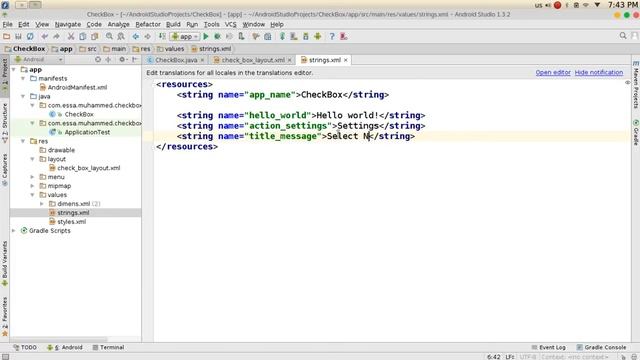Screen dimensions: 640x360
Task: Switch to the check_box_layout.xml tab
Action: (253, 60)
